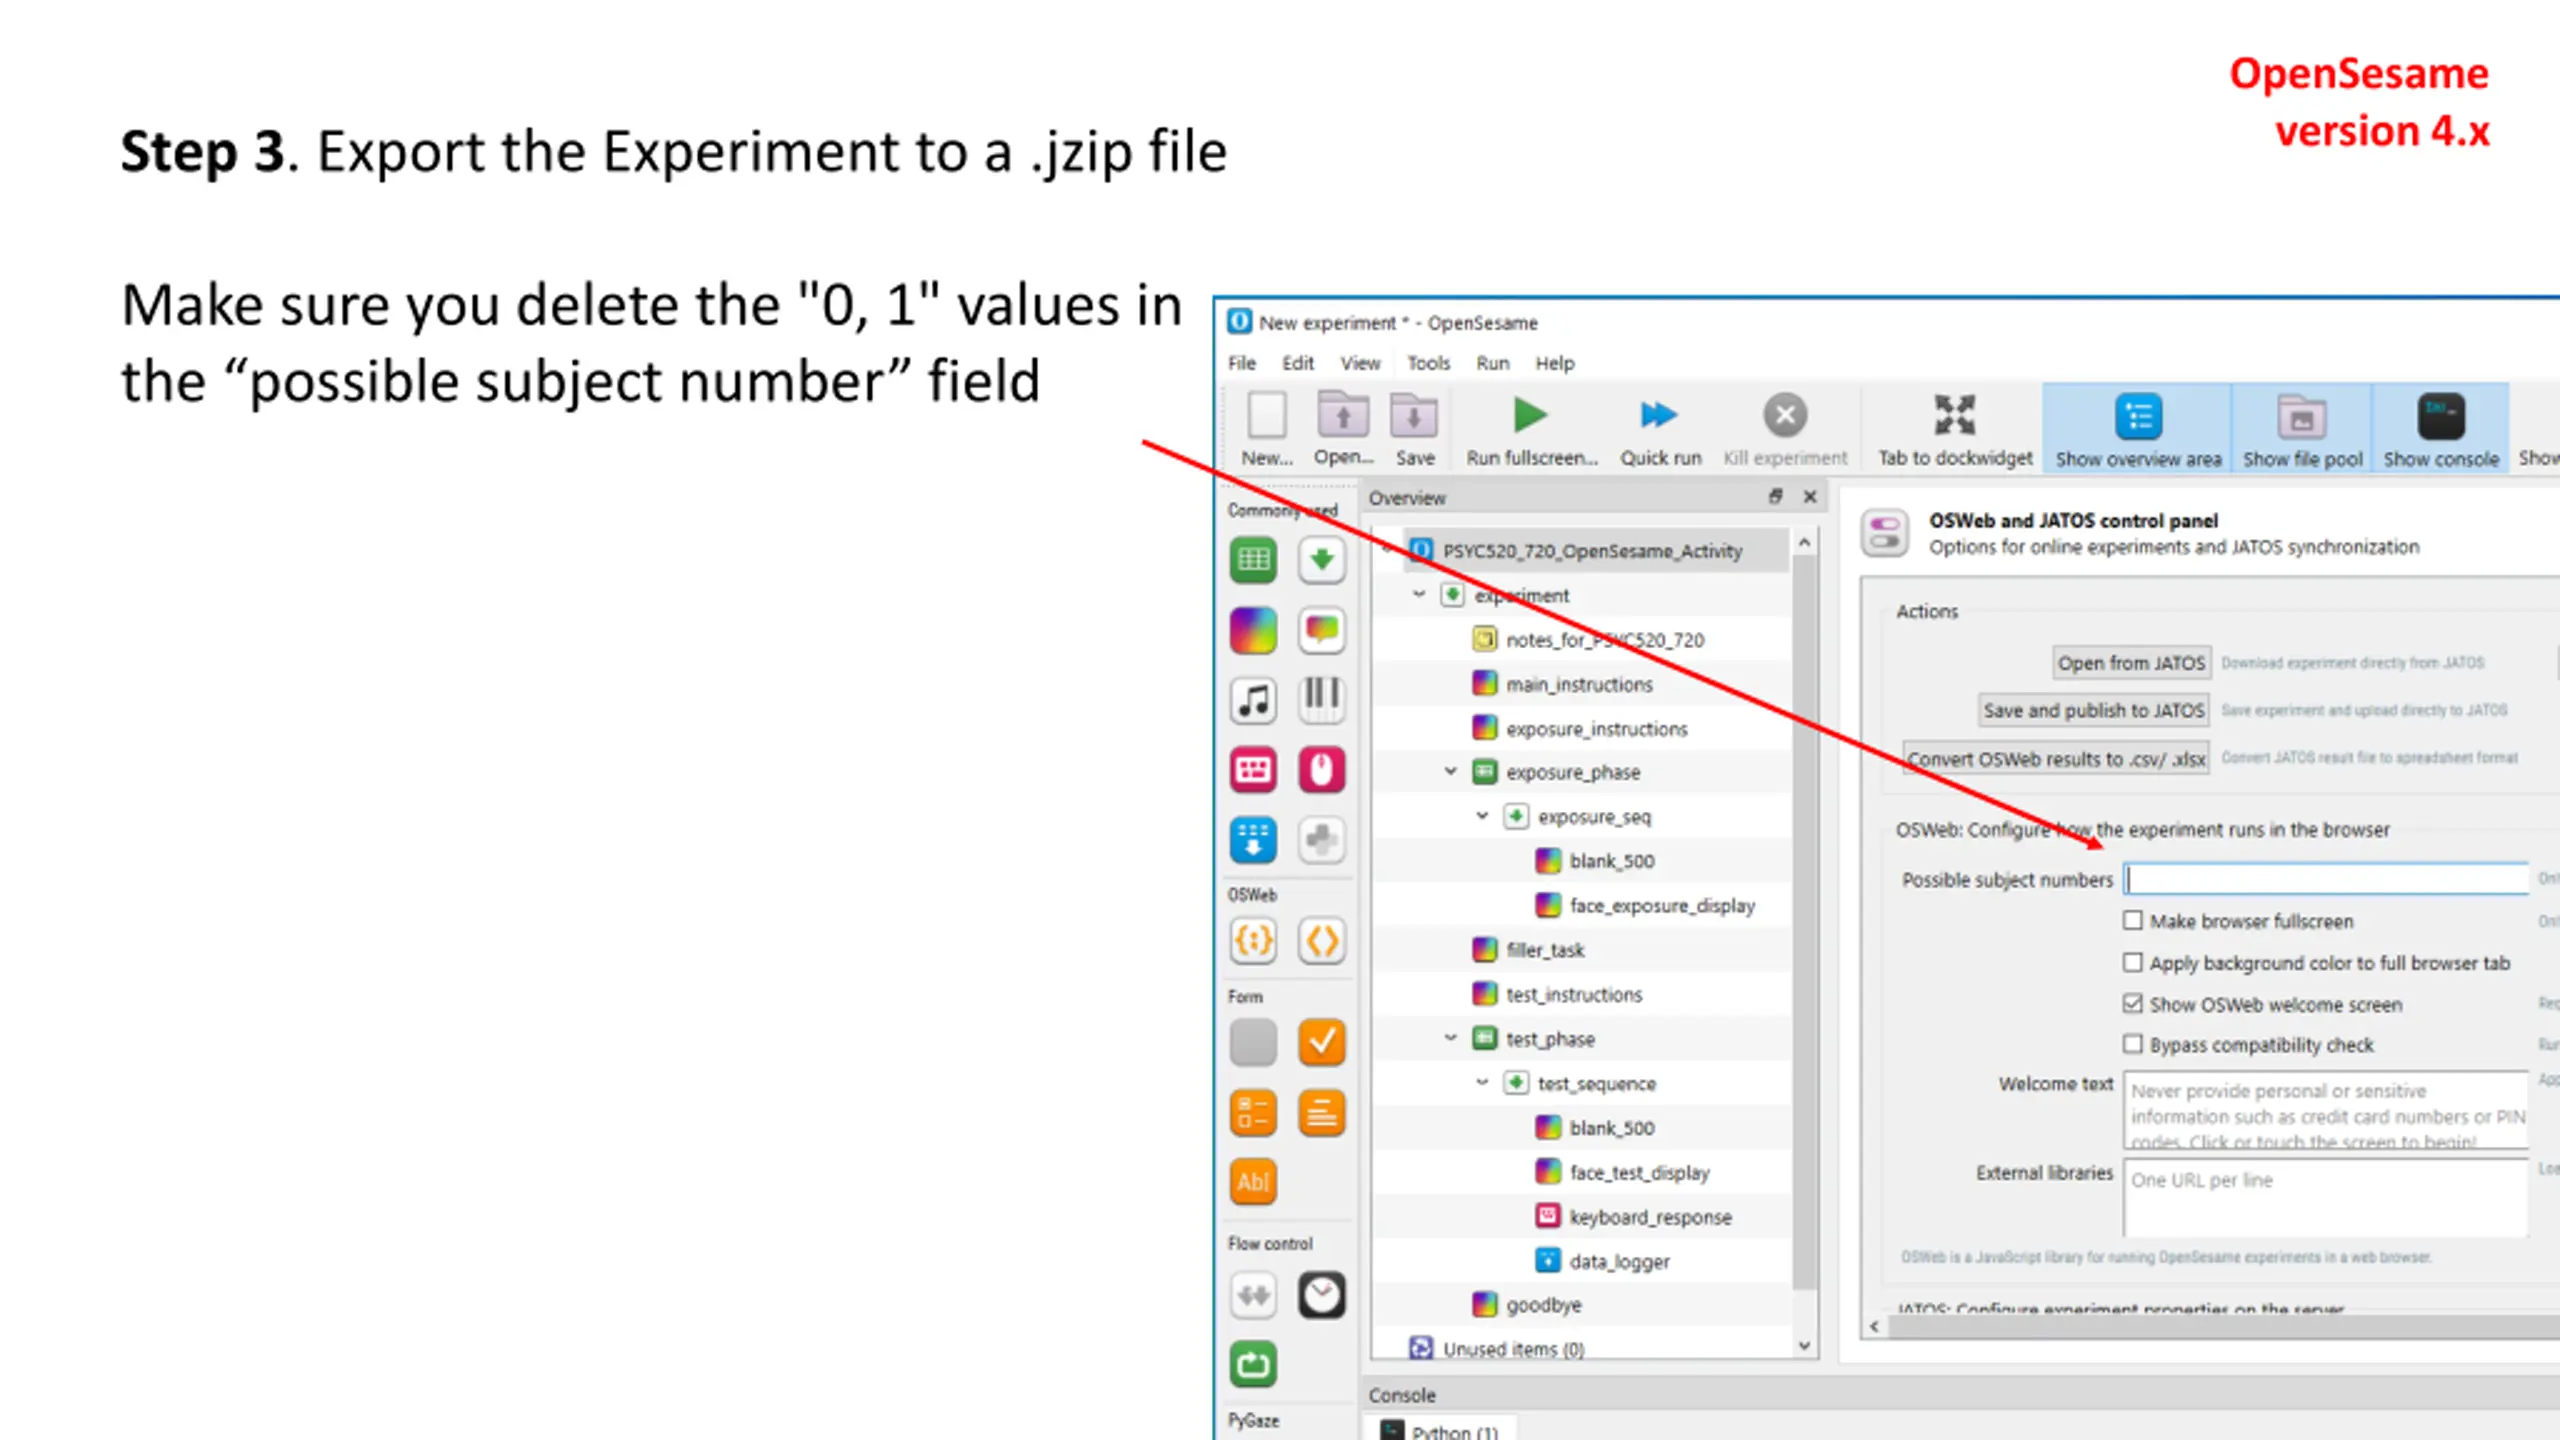This screenshot has height=1440, width=2560.
Task: Click the Open from JATOS button
Action: (x=2131, y=663)
